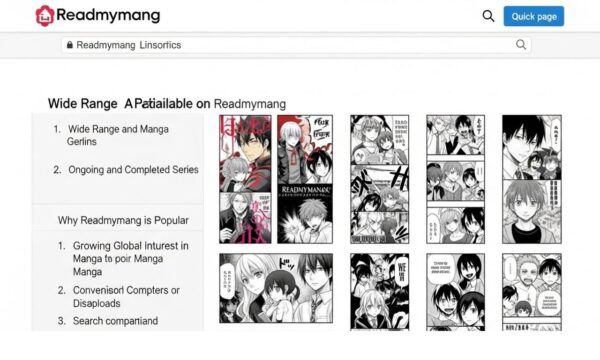This screenshot has width=600, height=360.
Task: Open the Readmymang site title link
Action: pyautogui.click(x=108, y=15)
